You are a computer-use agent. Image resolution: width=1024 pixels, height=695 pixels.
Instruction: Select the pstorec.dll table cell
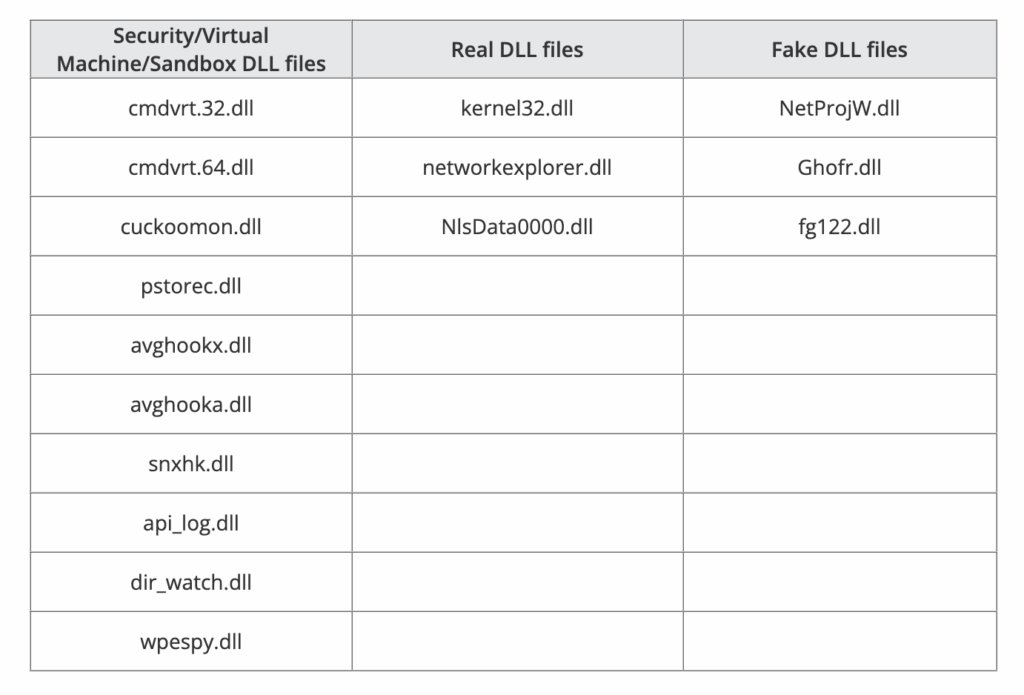(x=191, y=286)
